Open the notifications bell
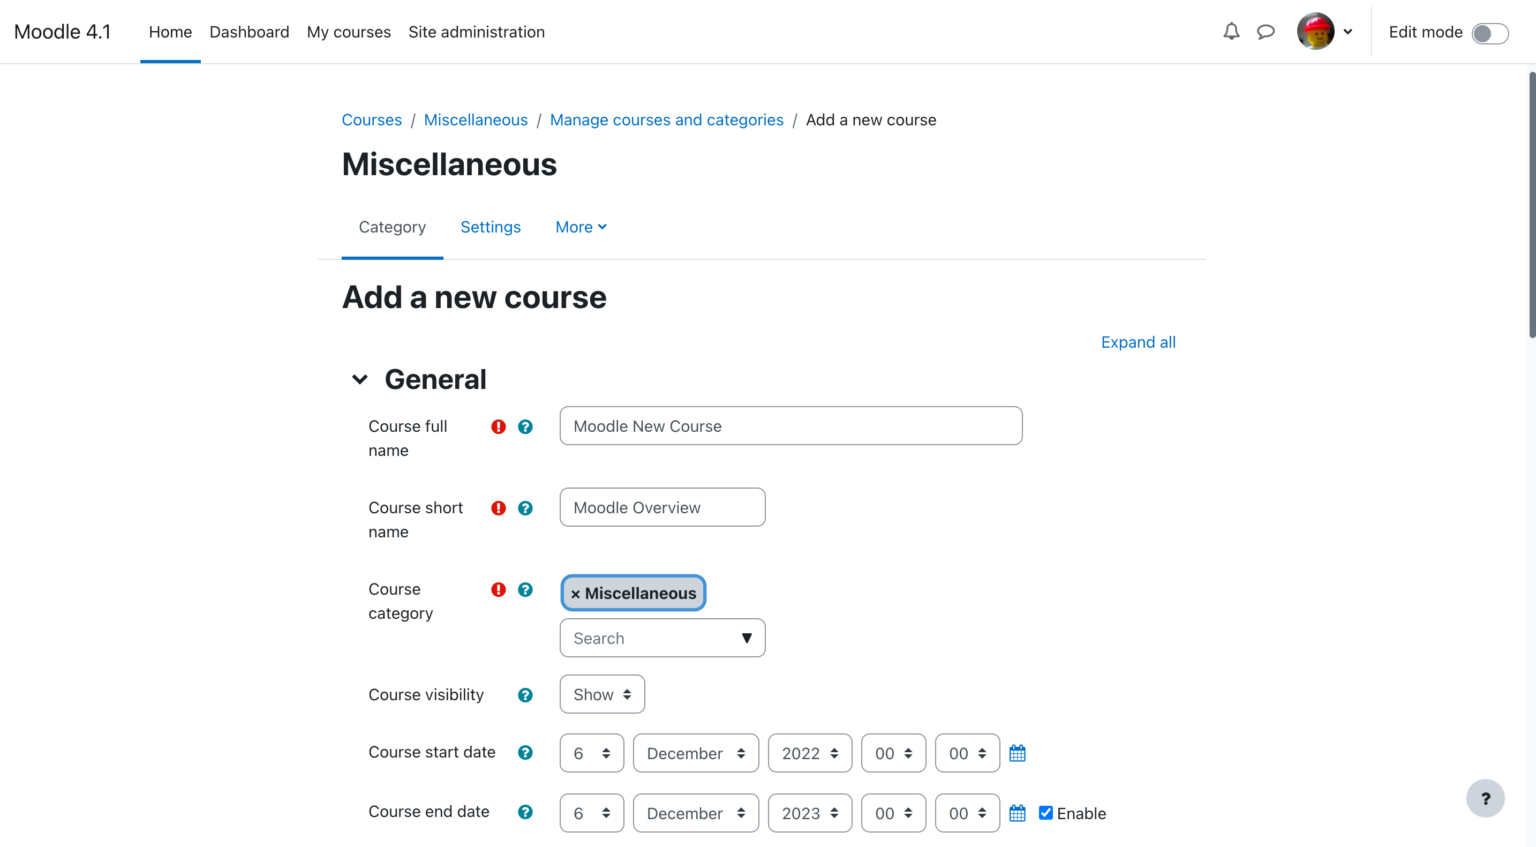Image resolution: width=1536 pixels, height=847 pixels. (1231, 31)
